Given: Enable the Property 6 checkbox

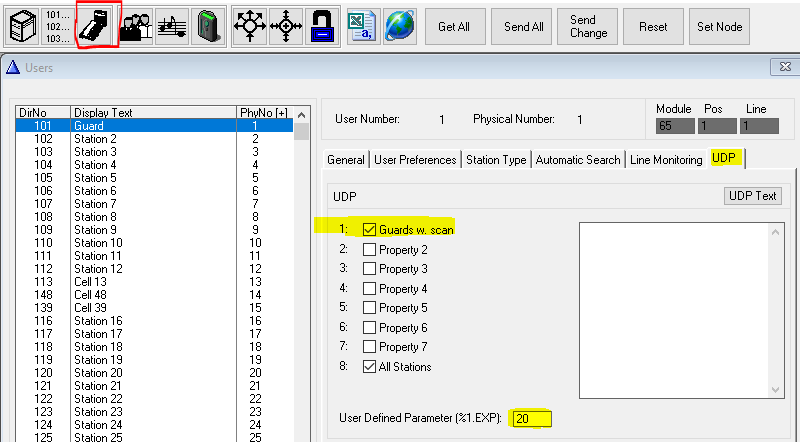Looking at the screenshot, I should click(369, 327).
